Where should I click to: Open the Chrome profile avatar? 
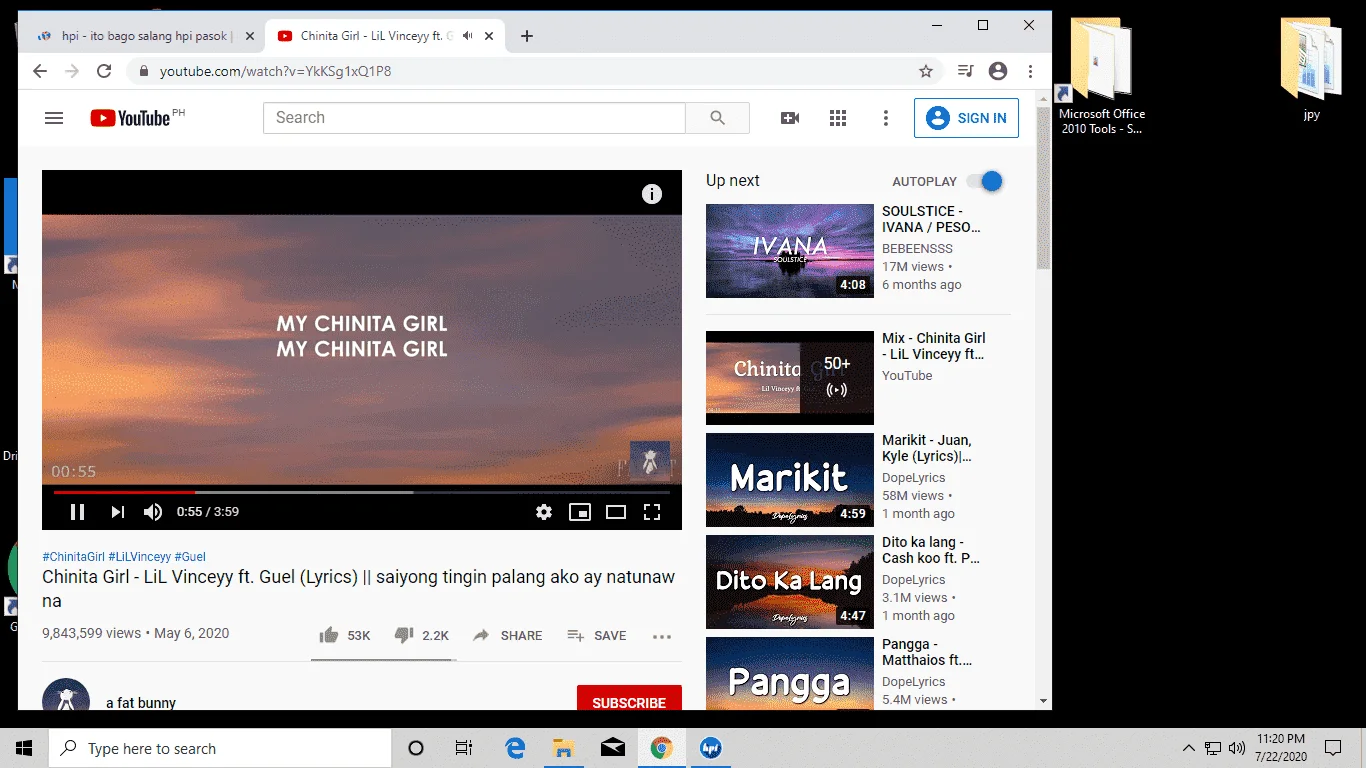tap(998, 71)
